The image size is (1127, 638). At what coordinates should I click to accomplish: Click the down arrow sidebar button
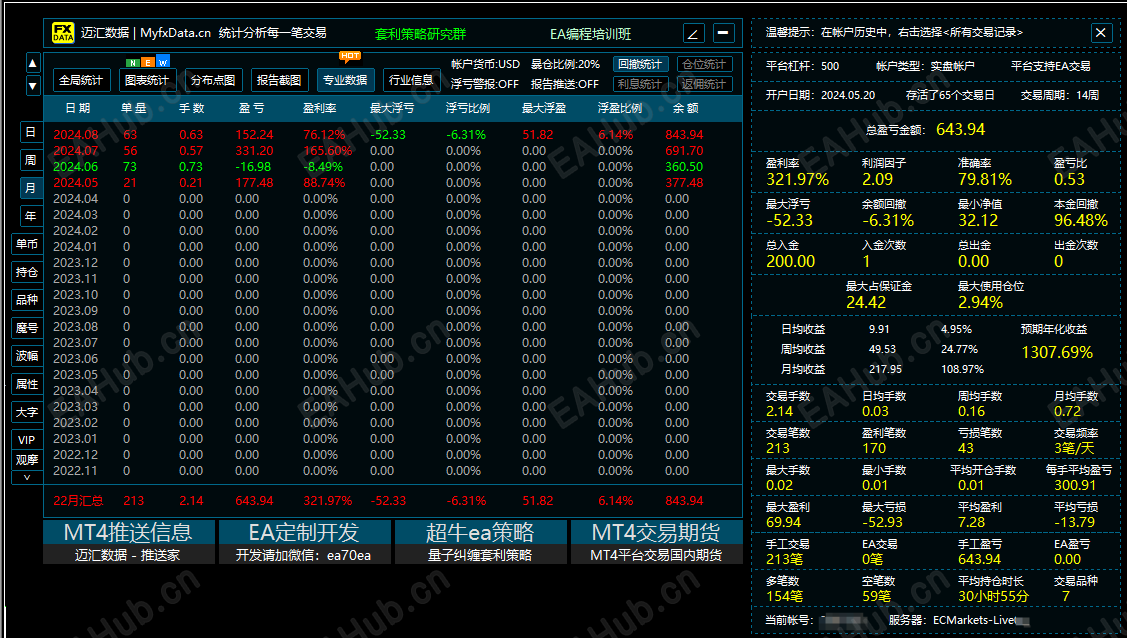(33, 85)
